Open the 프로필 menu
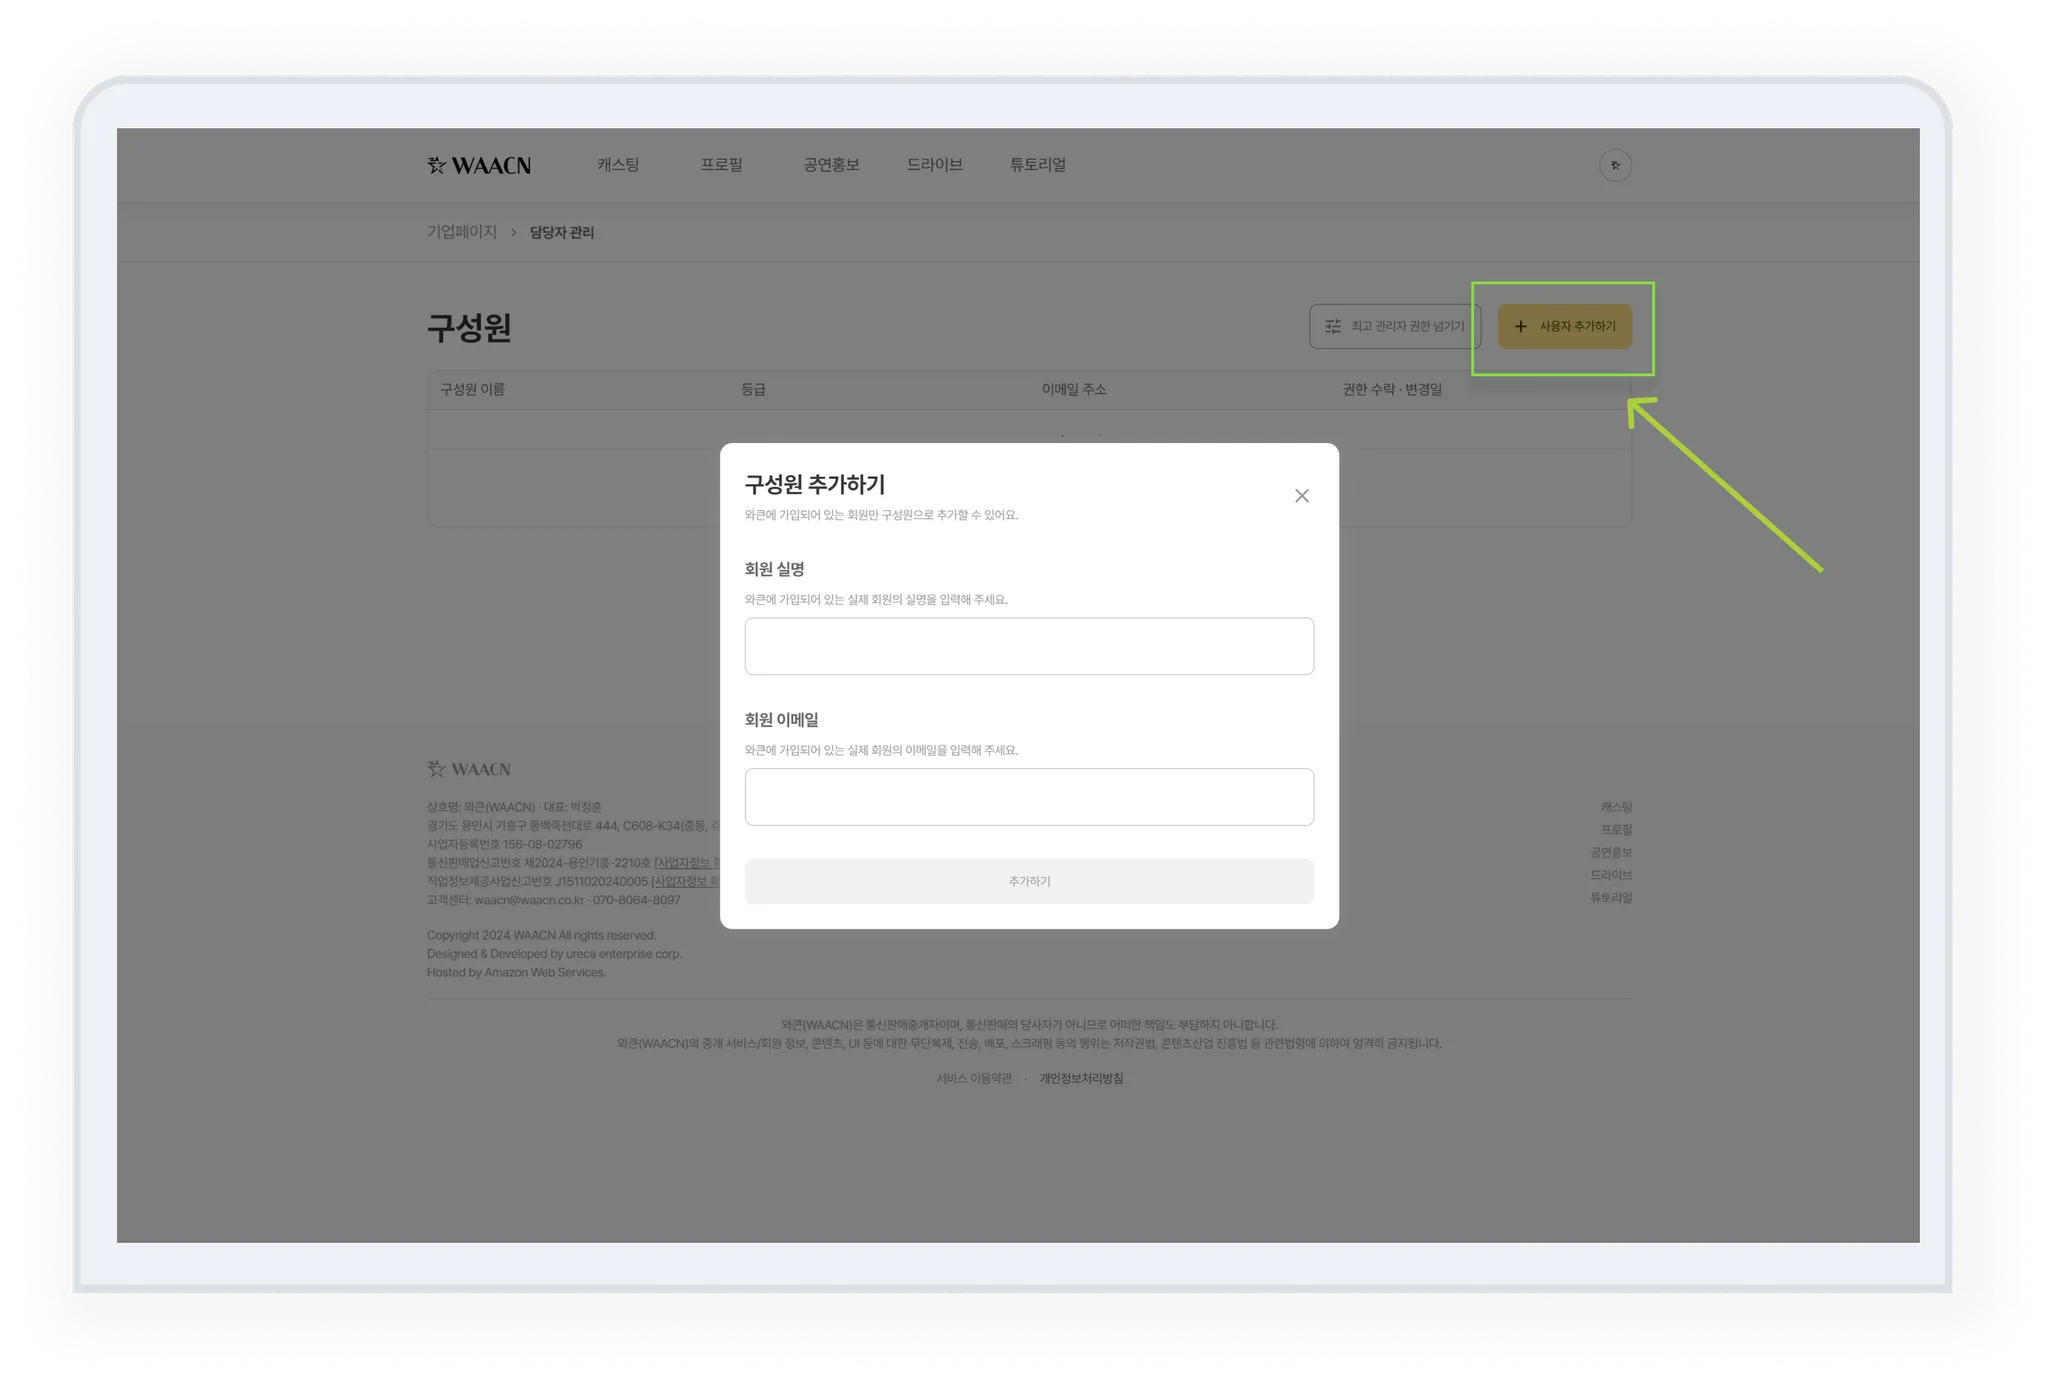Image resolution: width=2048 pixels, height=1385 pixels. 721,165
